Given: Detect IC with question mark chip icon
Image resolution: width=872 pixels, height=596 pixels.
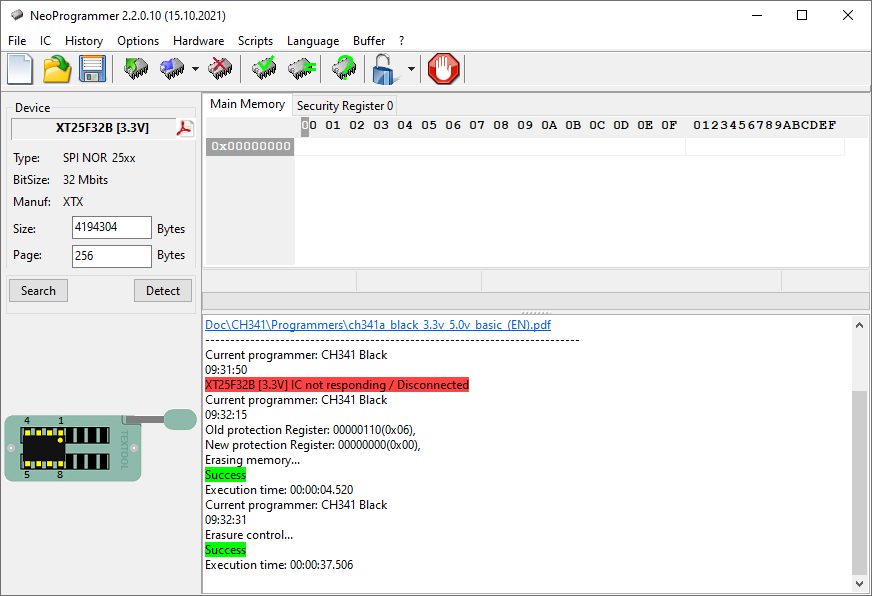Looking at the screenshot, I should tap(344, 69).
